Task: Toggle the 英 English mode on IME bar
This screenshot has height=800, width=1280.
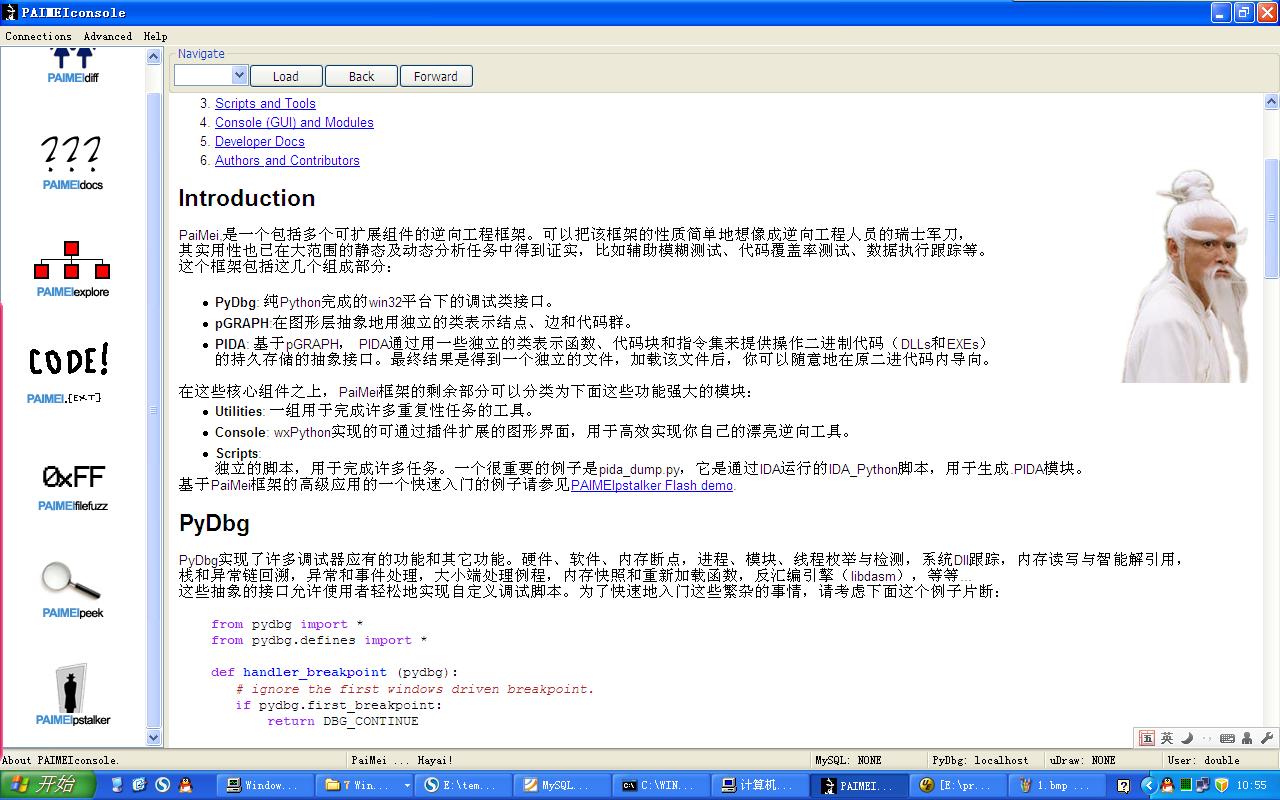Action: point(1167,739)
